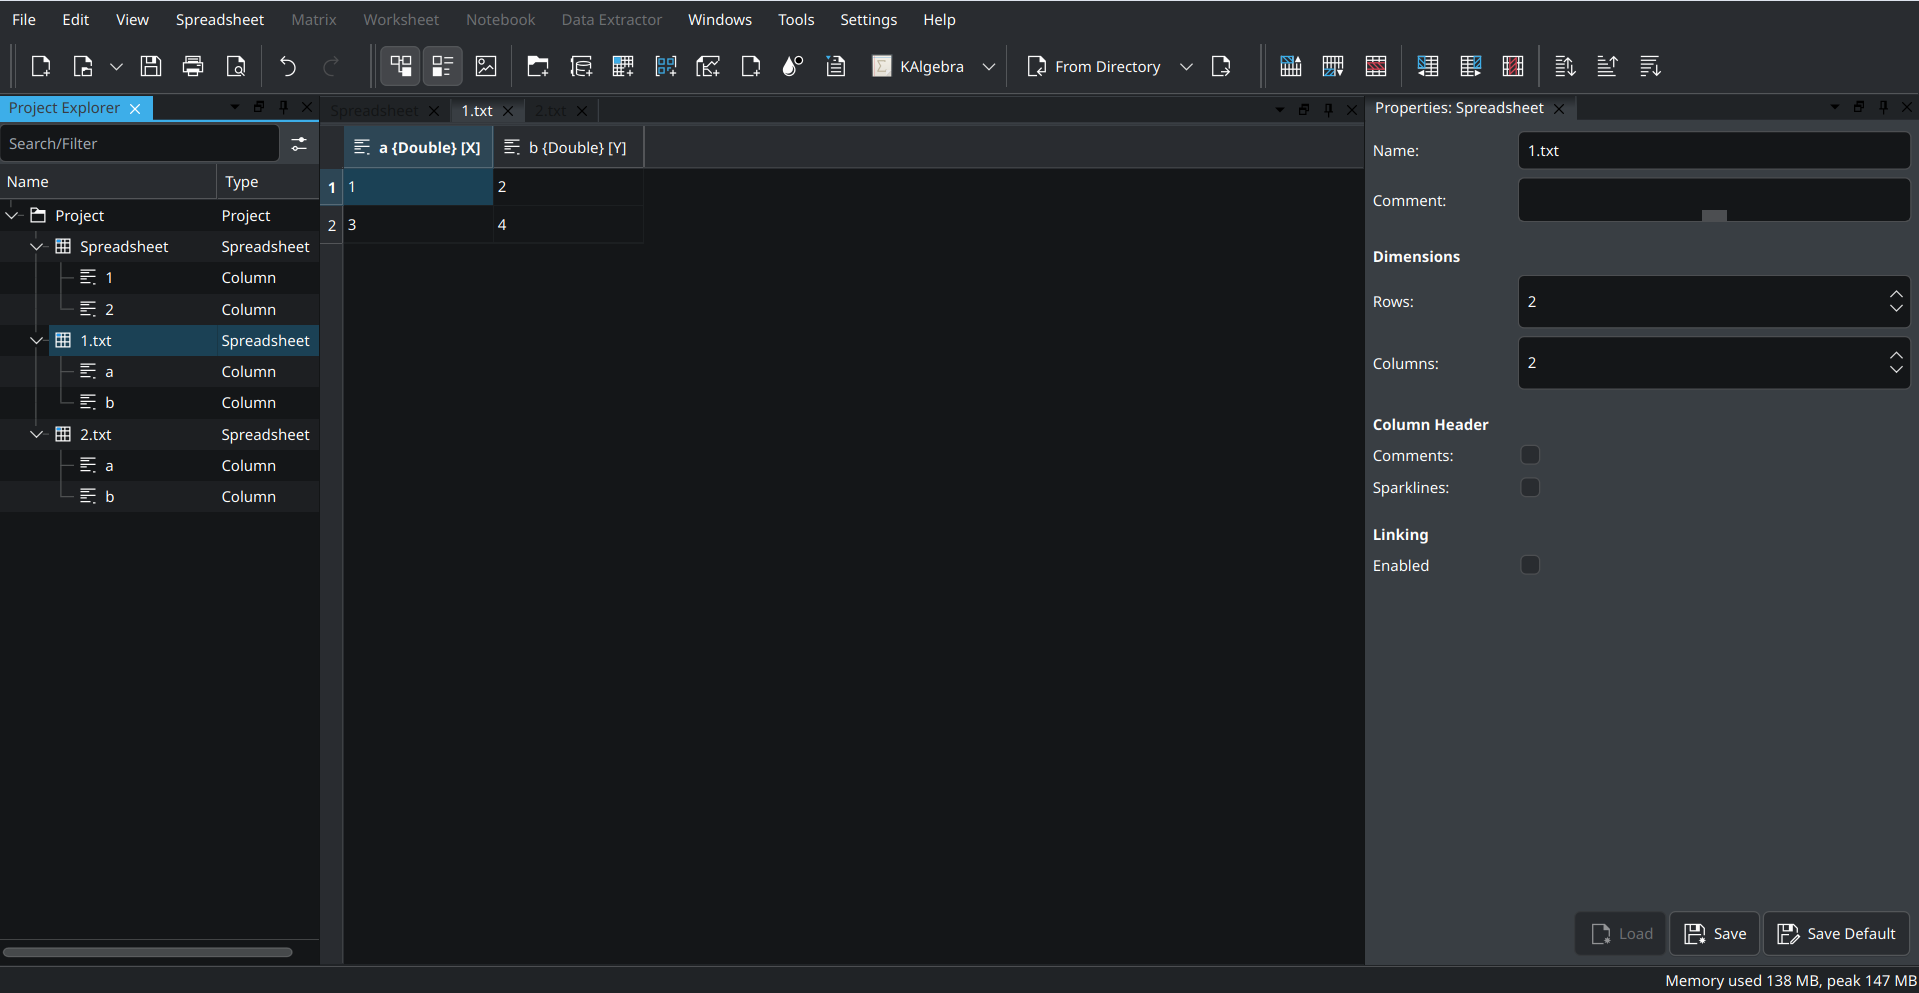The width and height of the screenshot is (1919, 993).
Task: Click the Project Explorer horizontal scrollbar
Action: coord(148,952)
